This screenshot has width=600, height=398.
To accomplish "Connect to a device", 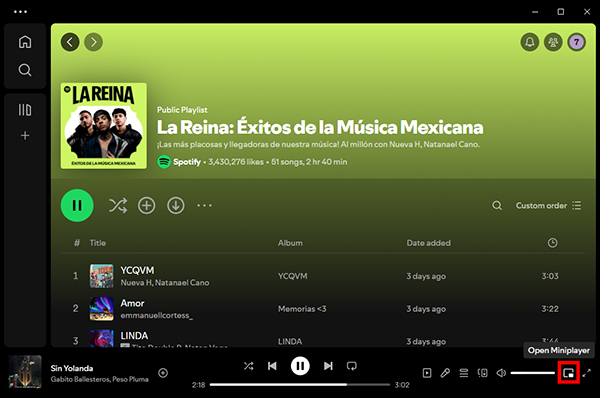I will (x=483, y=373).
